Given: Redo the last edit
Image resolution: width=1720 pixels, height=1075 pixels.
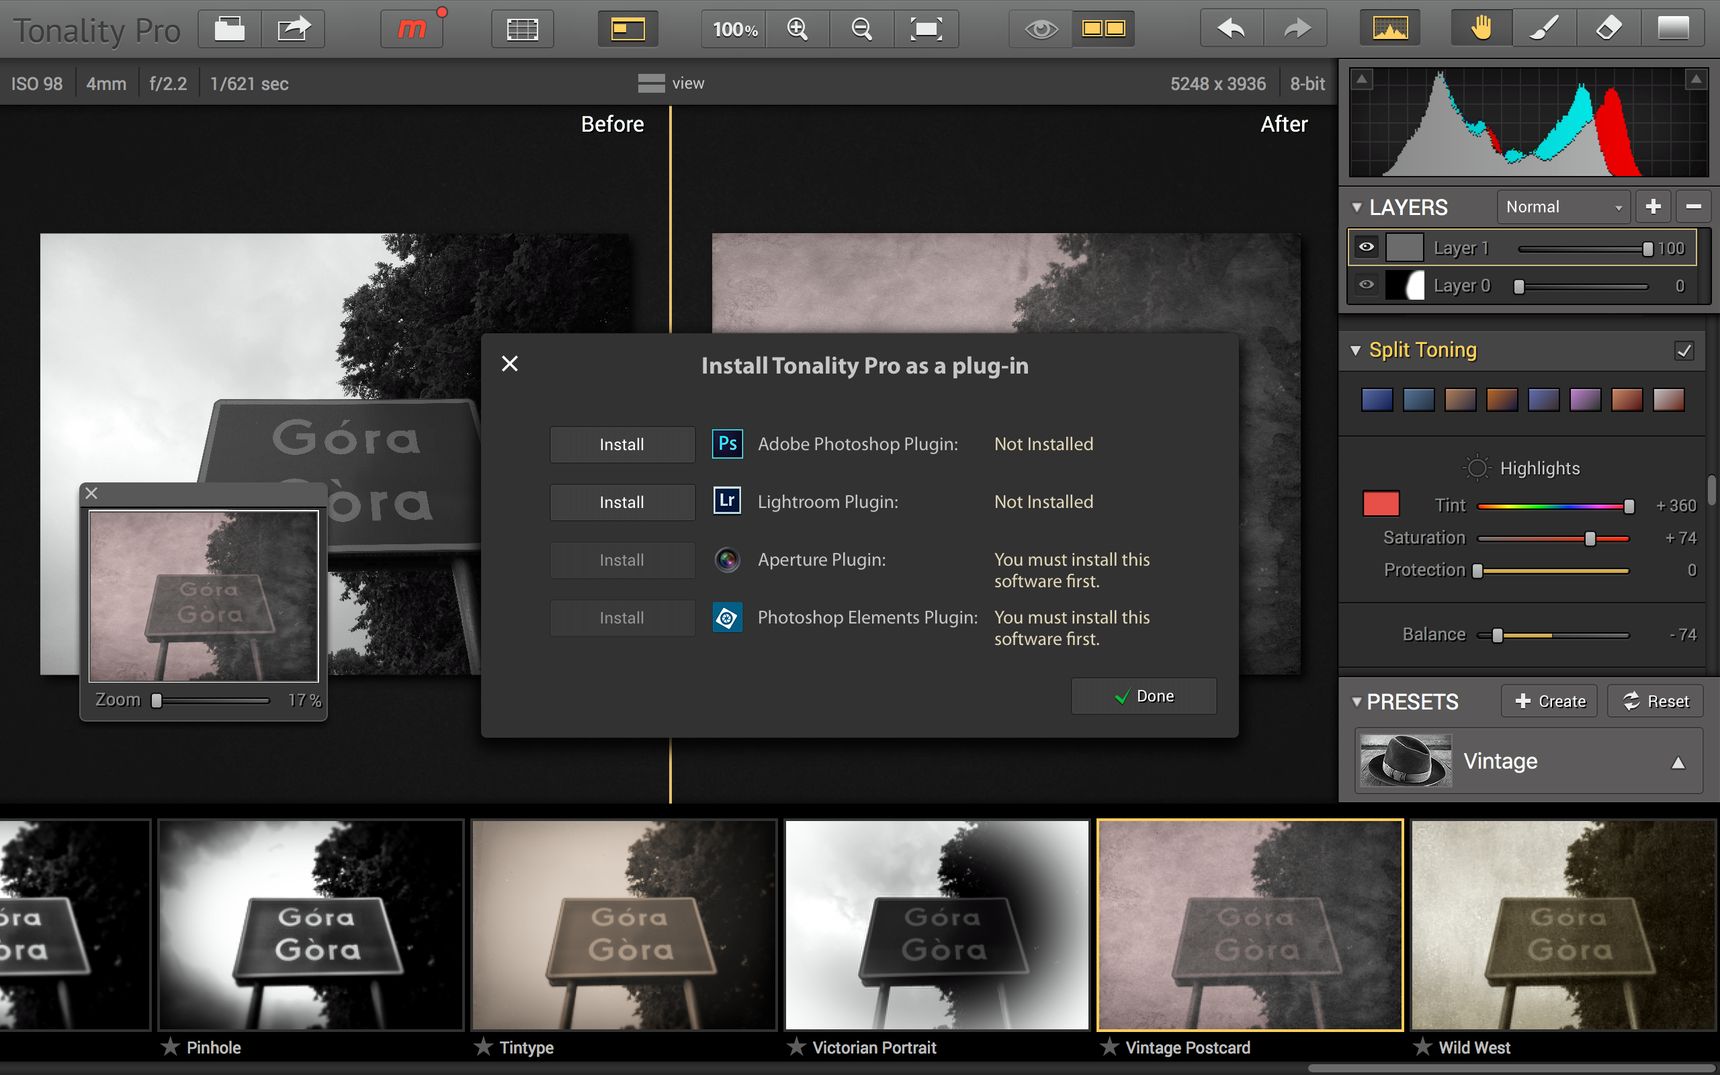Looking at the screenshot, I should tap(1296, 29).
